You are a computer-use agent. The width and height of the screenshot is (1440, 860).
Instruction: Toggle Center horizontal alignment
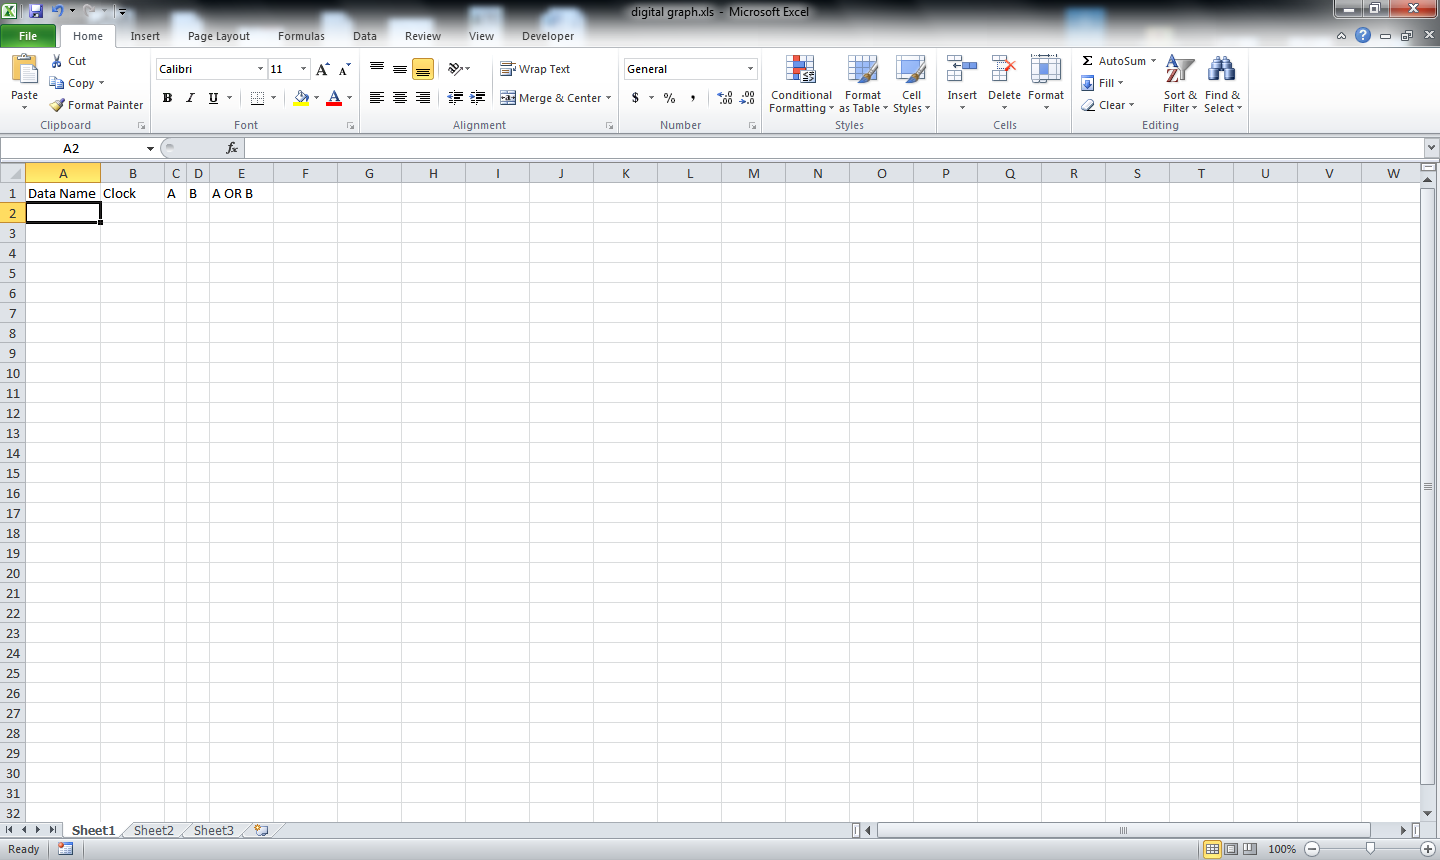pos(400,98)
